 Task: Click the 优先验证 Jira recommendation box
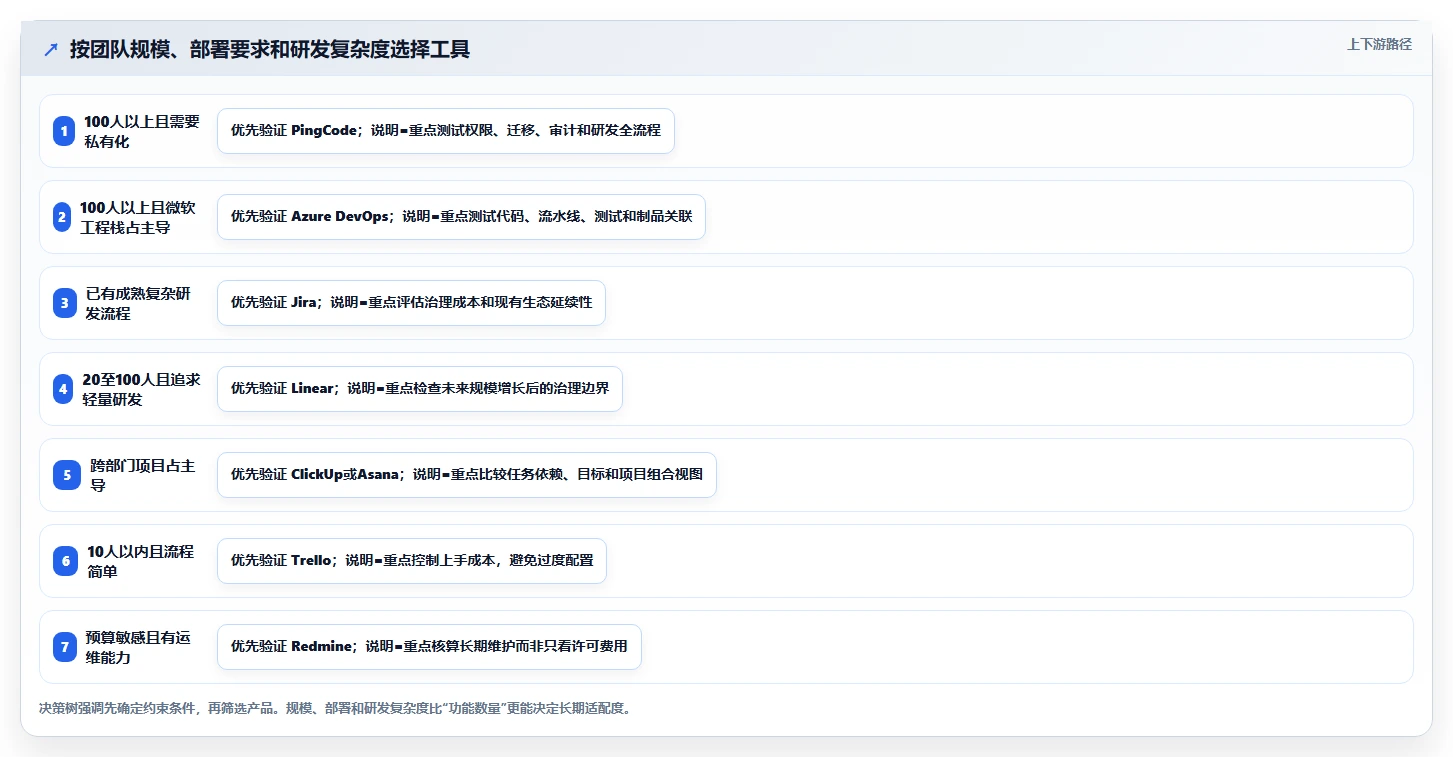point(411,303)
